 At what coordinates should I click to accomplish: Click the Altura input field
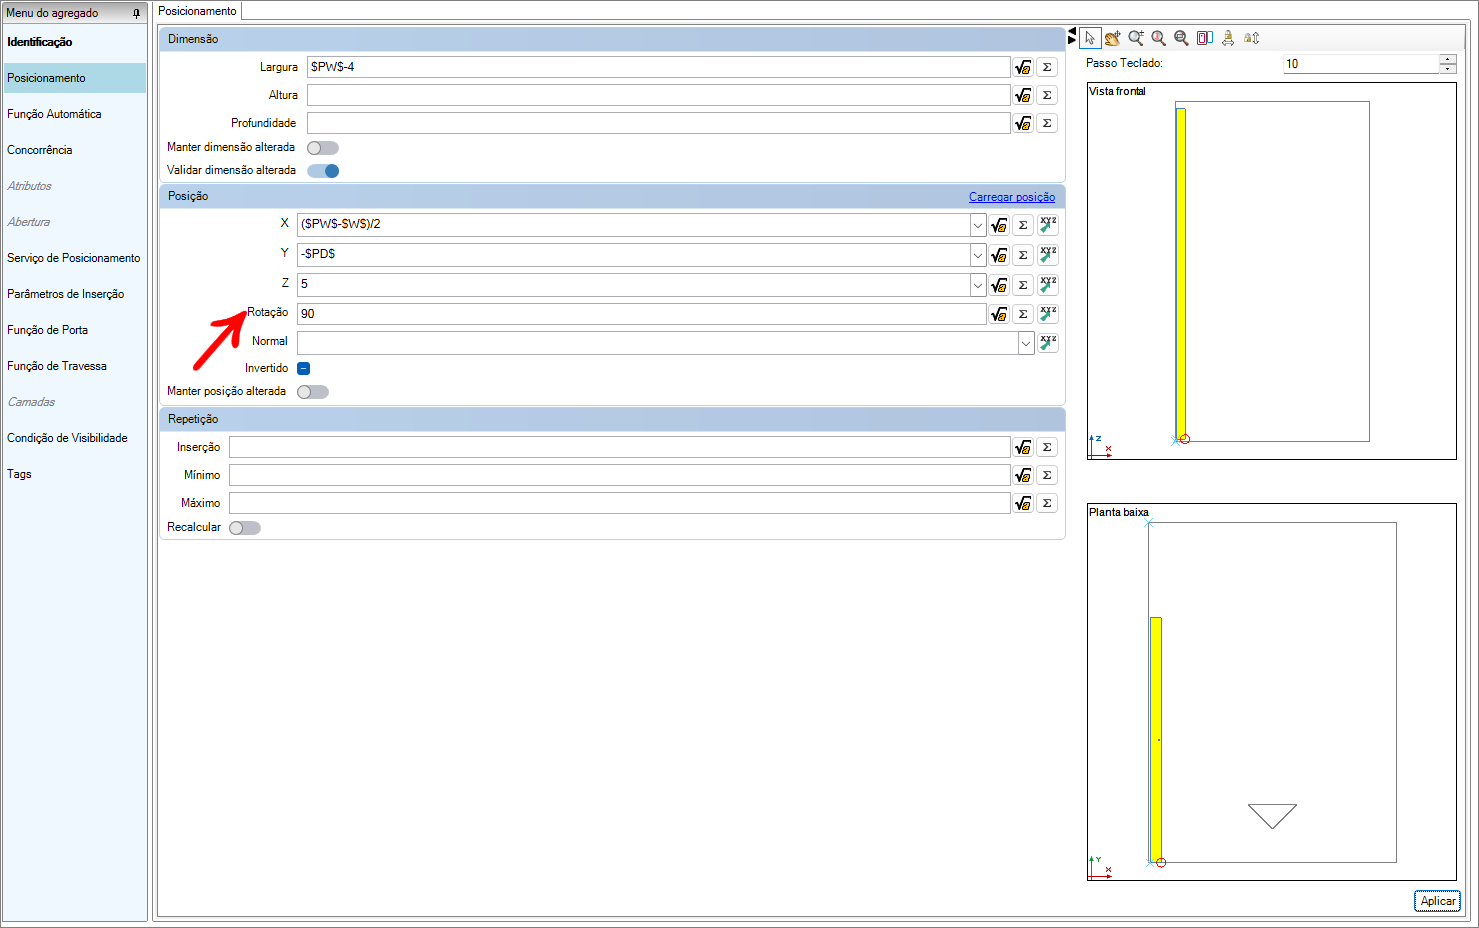click(x=658, y=95)
